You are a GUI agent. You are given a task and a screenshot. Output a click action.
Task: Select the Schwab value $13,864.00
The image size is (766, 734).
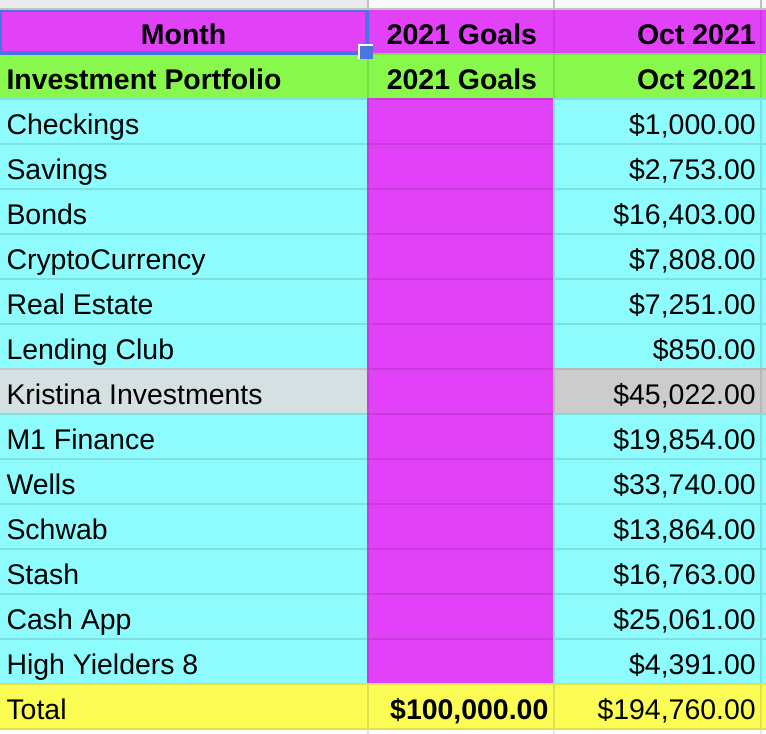[659, 529]
